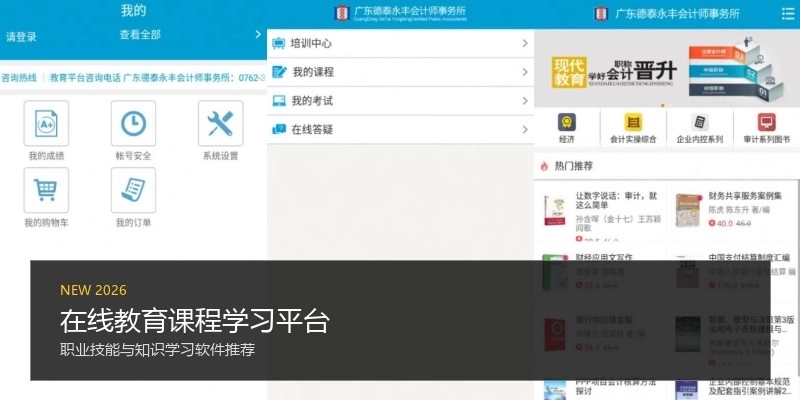Viewport: 800px width, 400px height.
Task: Tap the 咨询热线 hotline label
Action: click(x=19, y=78)
